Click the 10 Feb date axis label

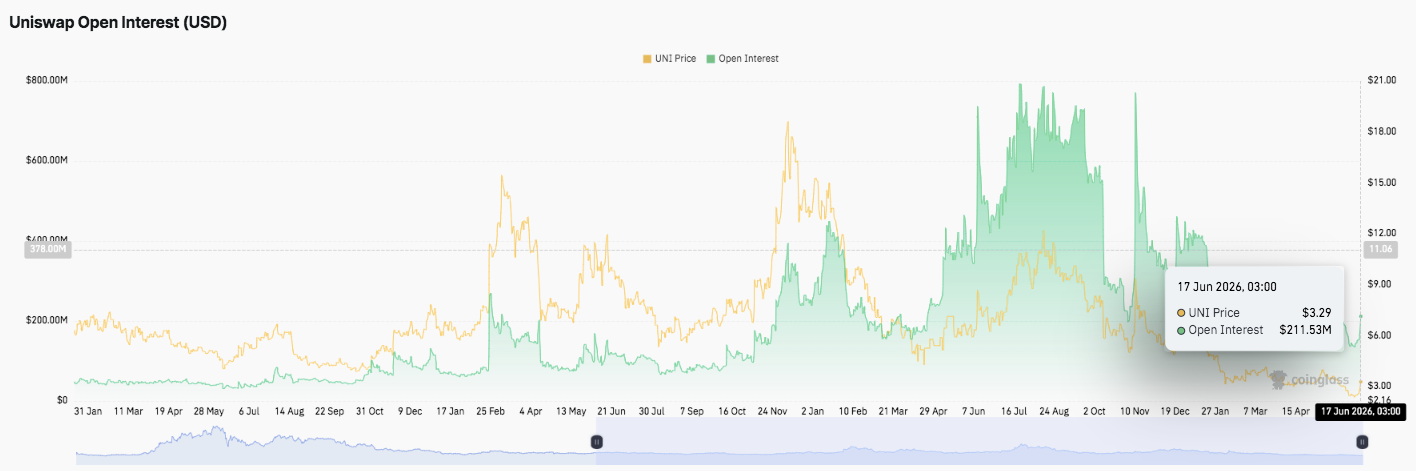(x=853, y=411)
